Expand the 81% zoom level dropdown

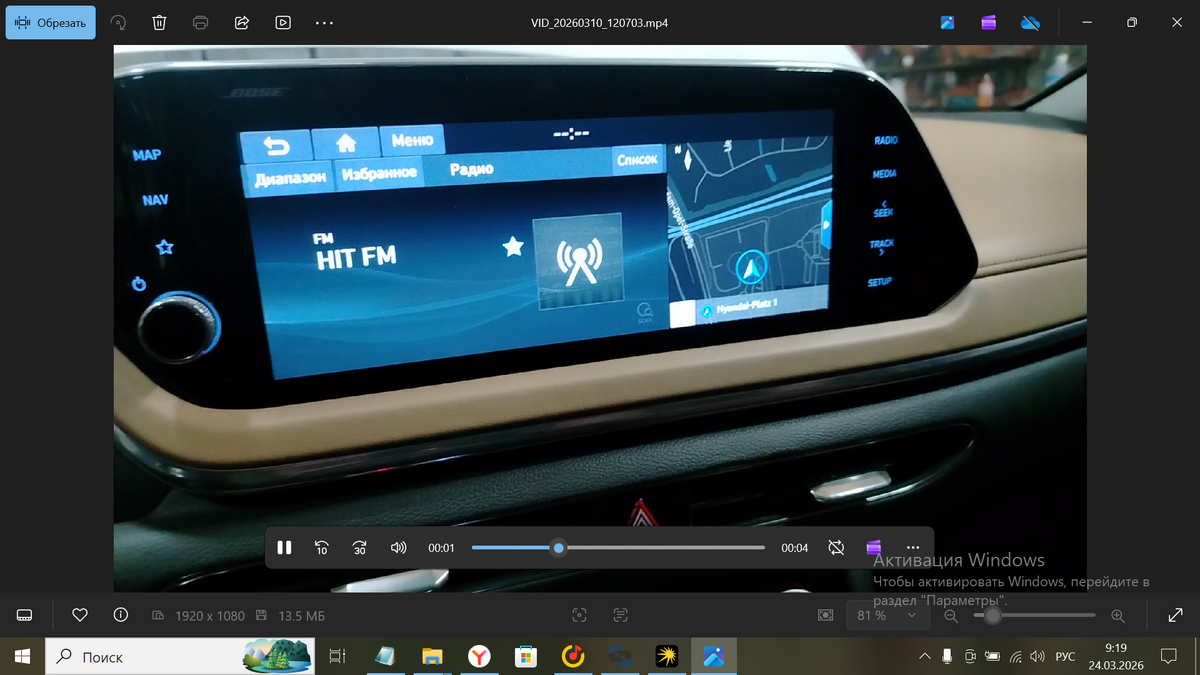885,615
